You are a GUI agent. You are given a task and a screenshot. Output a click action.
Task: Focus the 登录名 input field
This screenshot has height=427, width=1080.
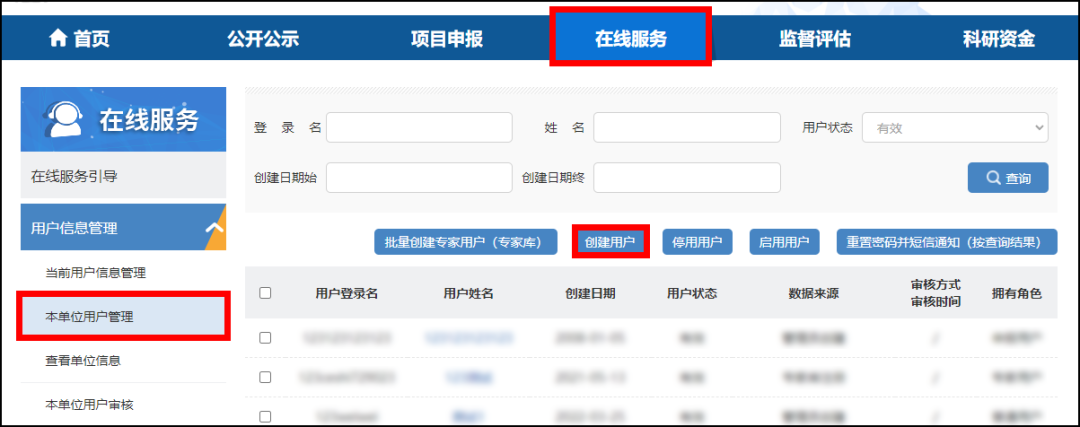(x=418, y=128)
